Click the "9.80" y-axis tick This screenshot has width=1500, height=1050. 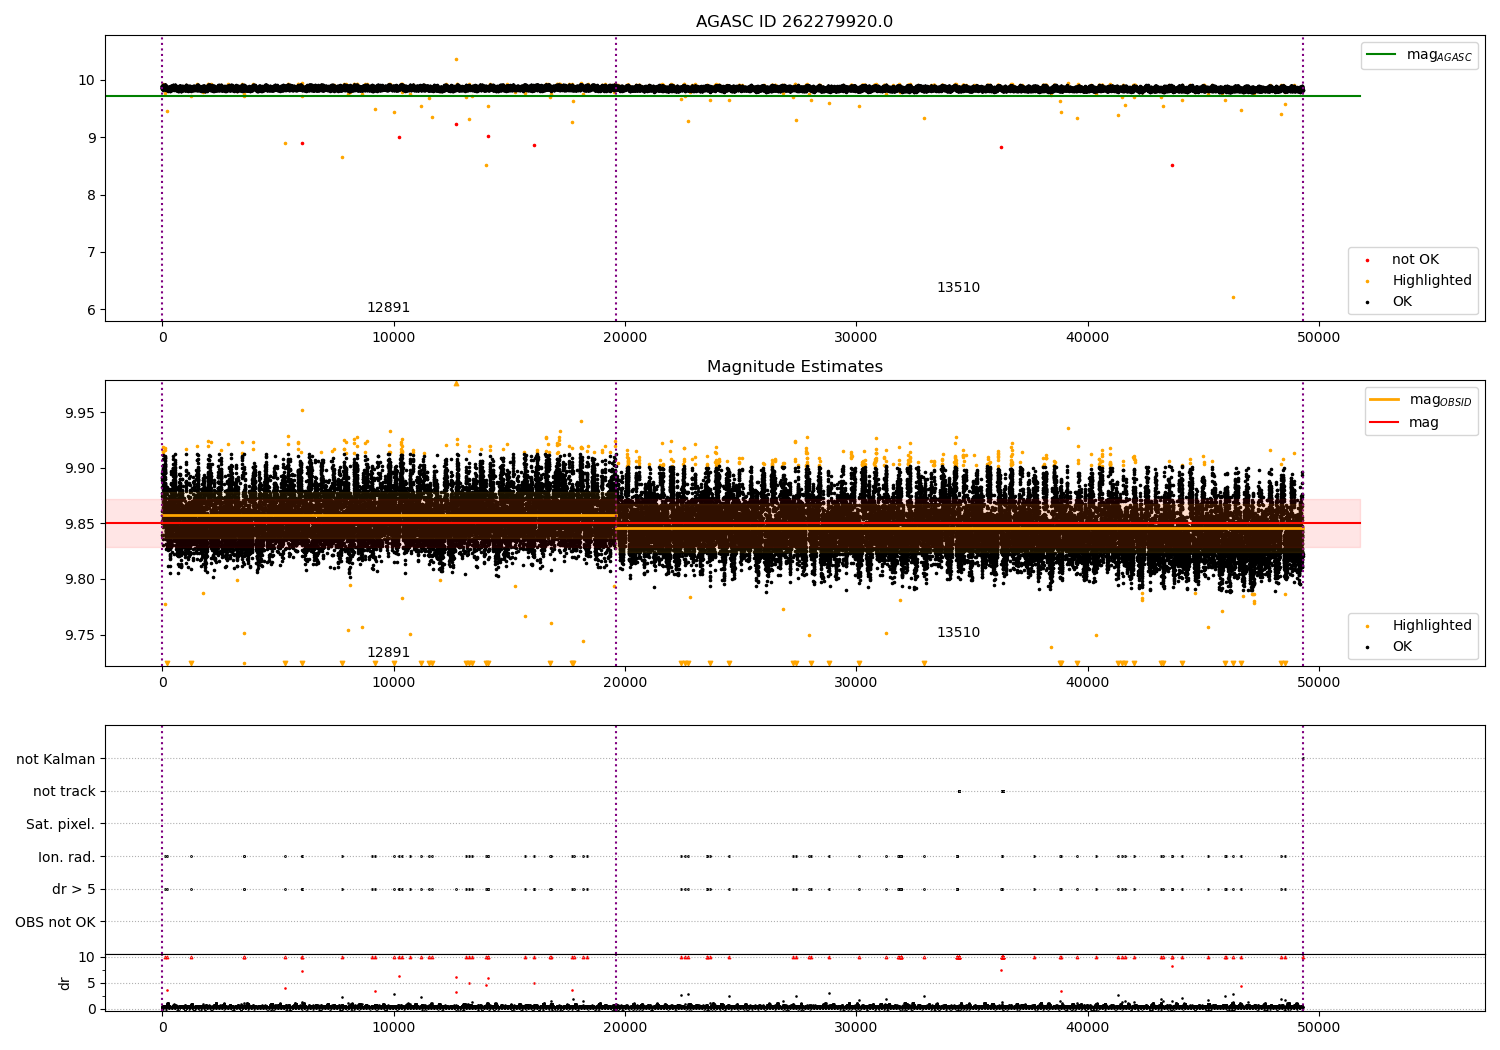coord(79,580)
